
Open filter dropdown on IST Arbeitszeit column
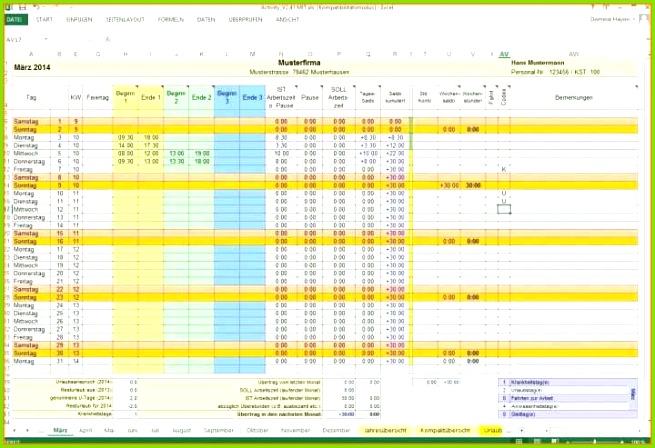[x=296, y=87]
